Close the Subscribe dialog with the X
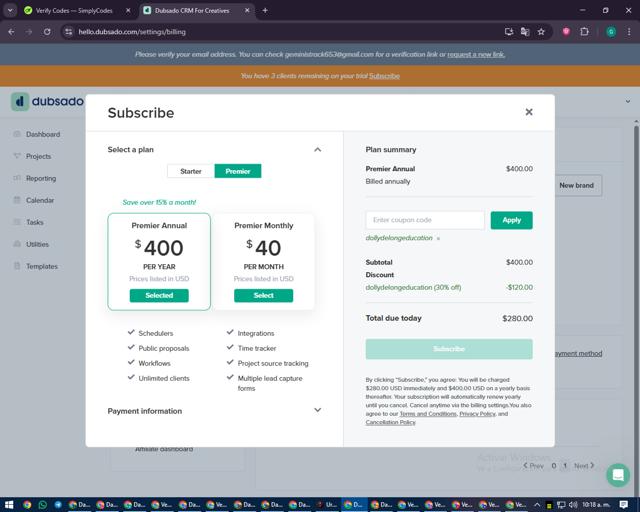640x512 pixels. click(529, 112)
